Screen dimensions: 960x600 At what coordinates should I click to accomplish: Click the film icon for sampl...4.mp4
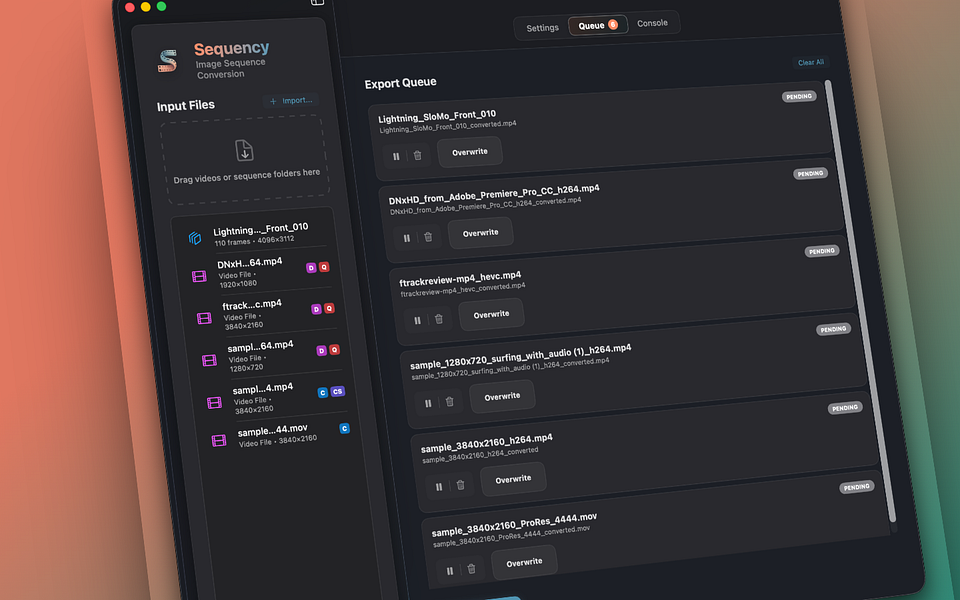coord(214,402)
